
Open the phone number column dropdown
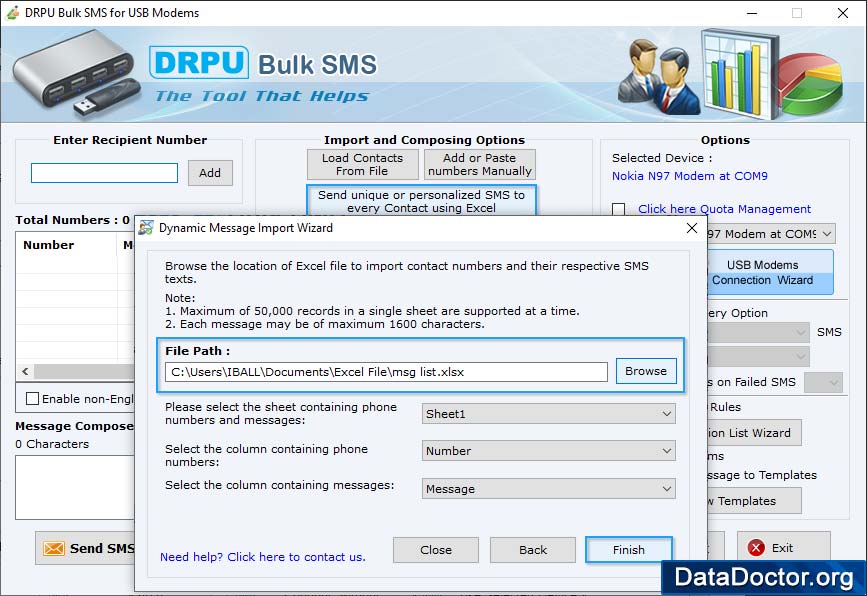point(549,451)
